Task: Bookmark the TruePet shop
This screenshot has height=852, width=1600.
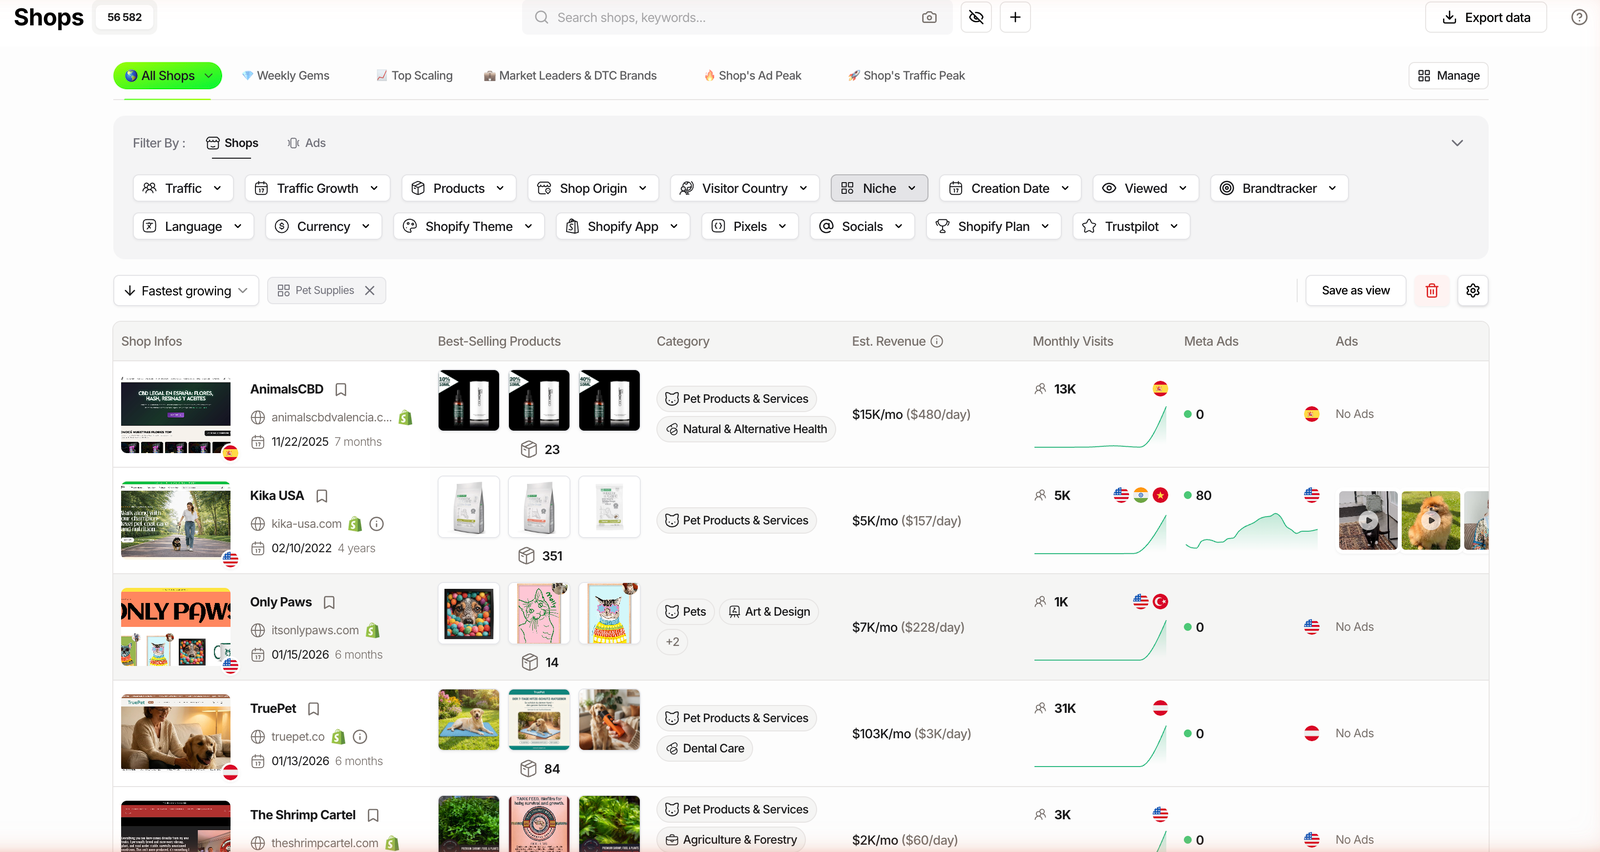Action: (x=313, y=709)
